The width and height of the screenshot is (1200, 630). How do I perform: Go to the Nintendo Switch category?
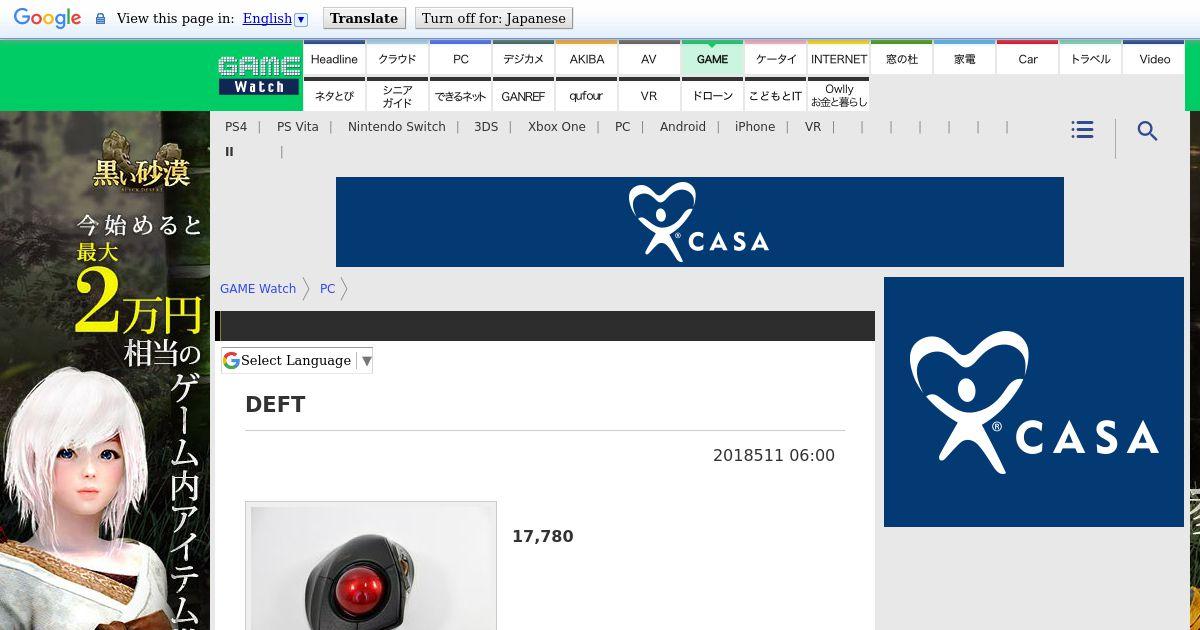pyautogui.click(x=397, y=127)
